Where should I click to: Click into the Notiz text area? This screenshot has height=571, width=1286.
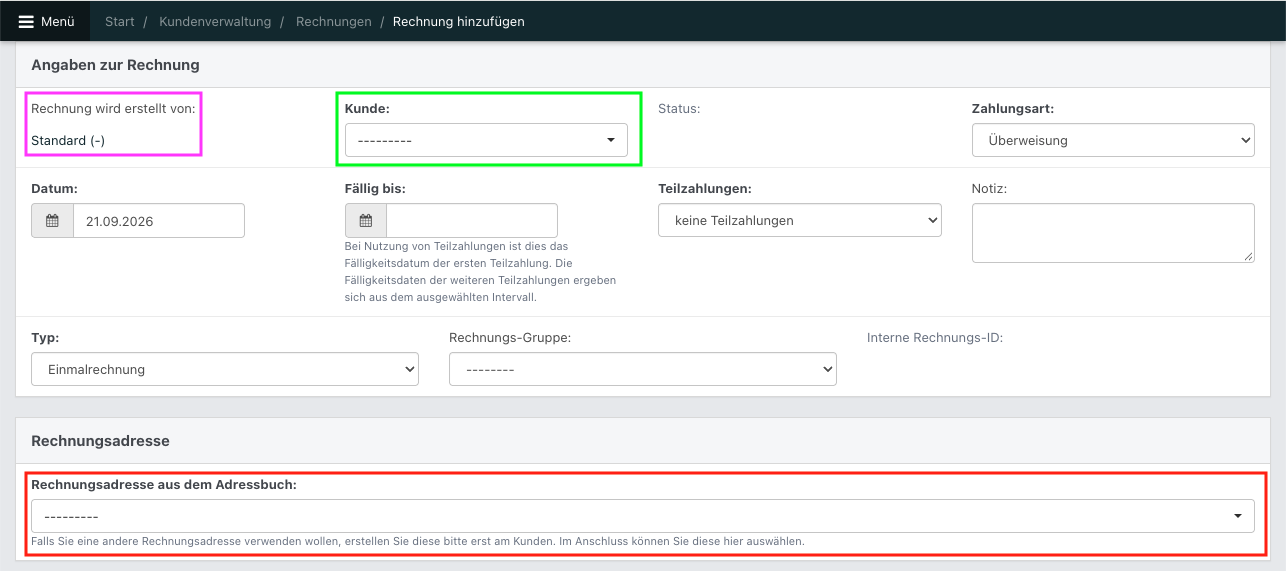tap(1113, 233)
